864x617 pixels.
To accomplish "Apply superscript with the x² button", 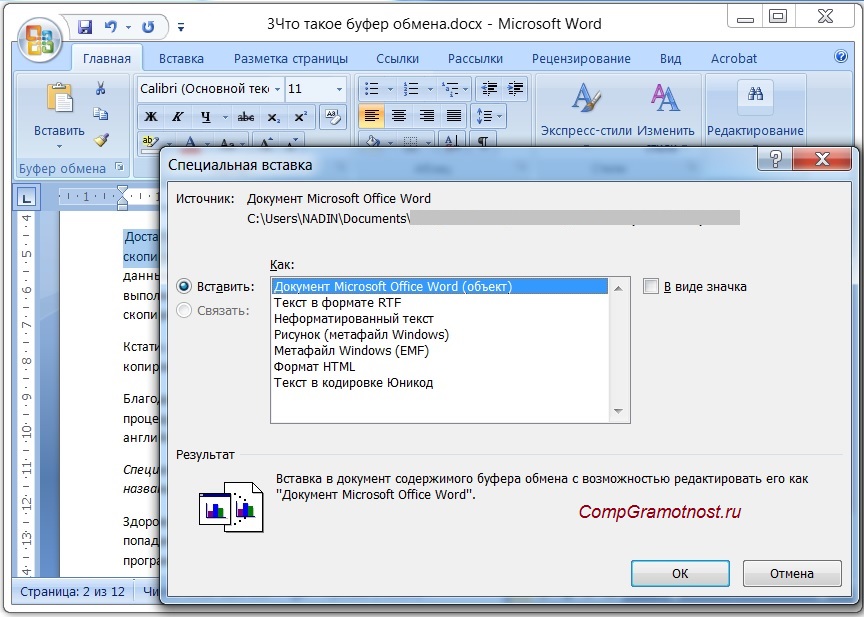I will tap(300, 117).
